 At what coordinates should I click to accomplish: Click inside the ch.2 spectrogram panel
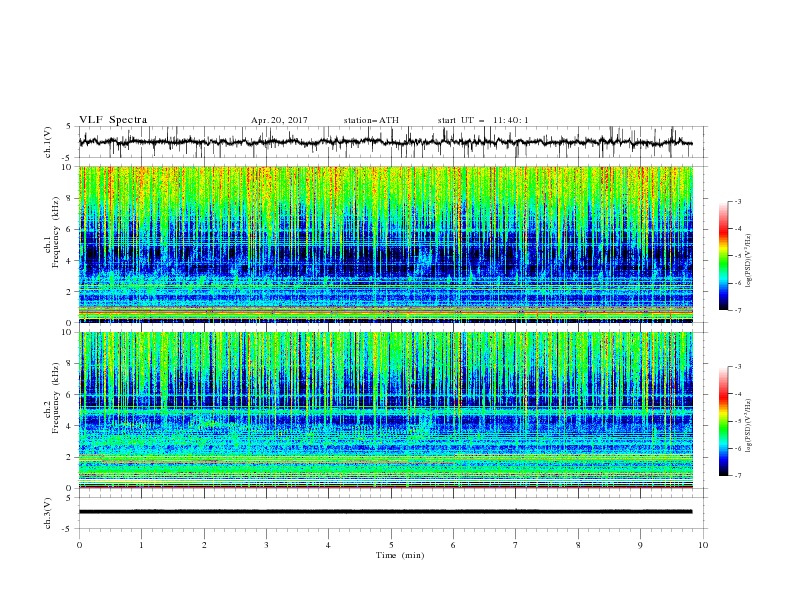(x=386, y=410)
